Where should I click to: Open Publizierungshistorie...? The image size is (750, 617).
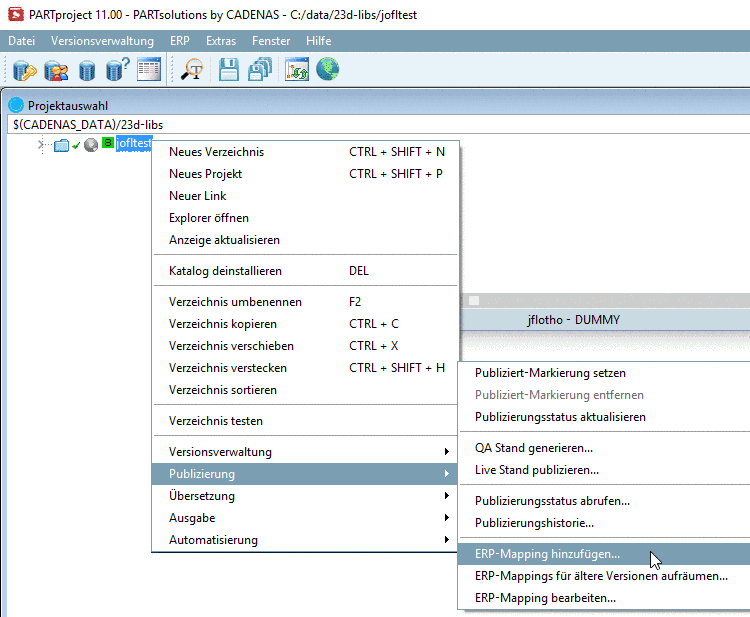[605, 523]
